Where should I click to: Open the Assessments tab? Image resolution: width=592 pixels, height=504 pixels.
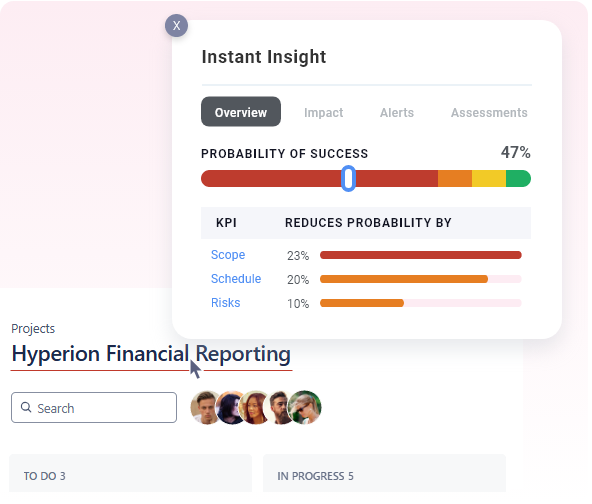489,113
